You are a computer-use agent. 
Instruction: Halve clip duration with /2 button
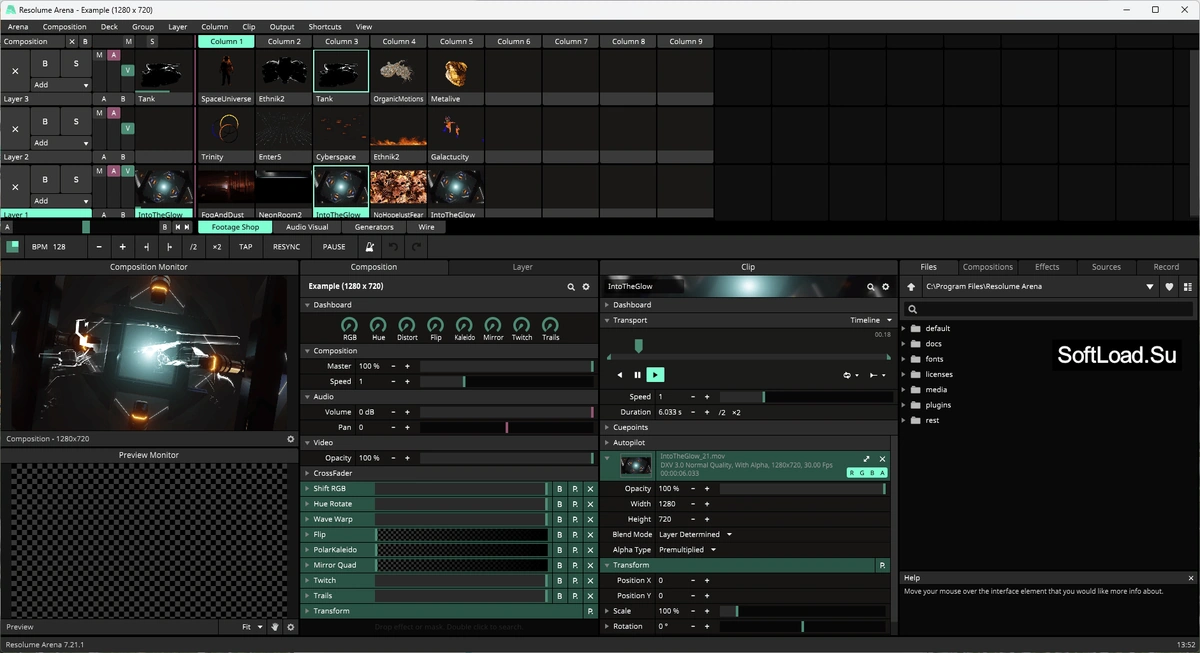pyautogui.click(x=722, y=412)
